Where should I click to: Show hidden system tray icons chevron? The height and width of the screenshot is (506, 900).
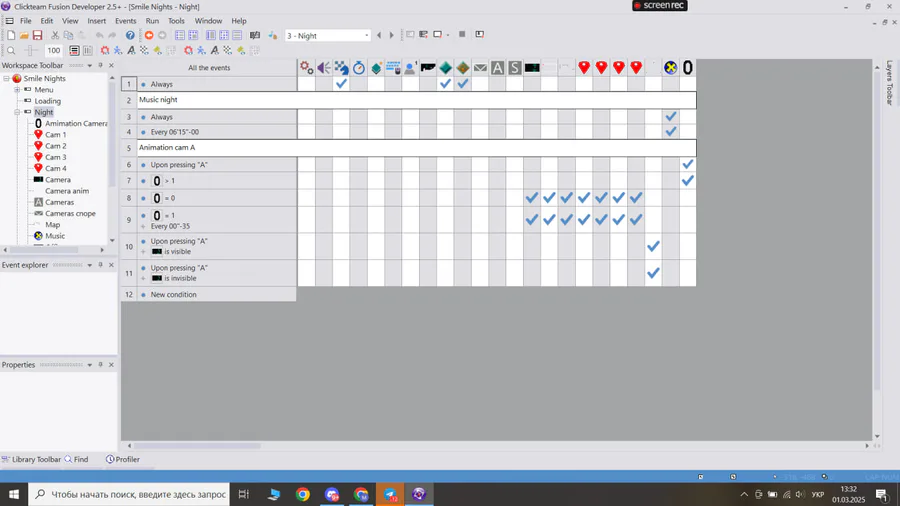pyautogui.click(x=744, y=495)
